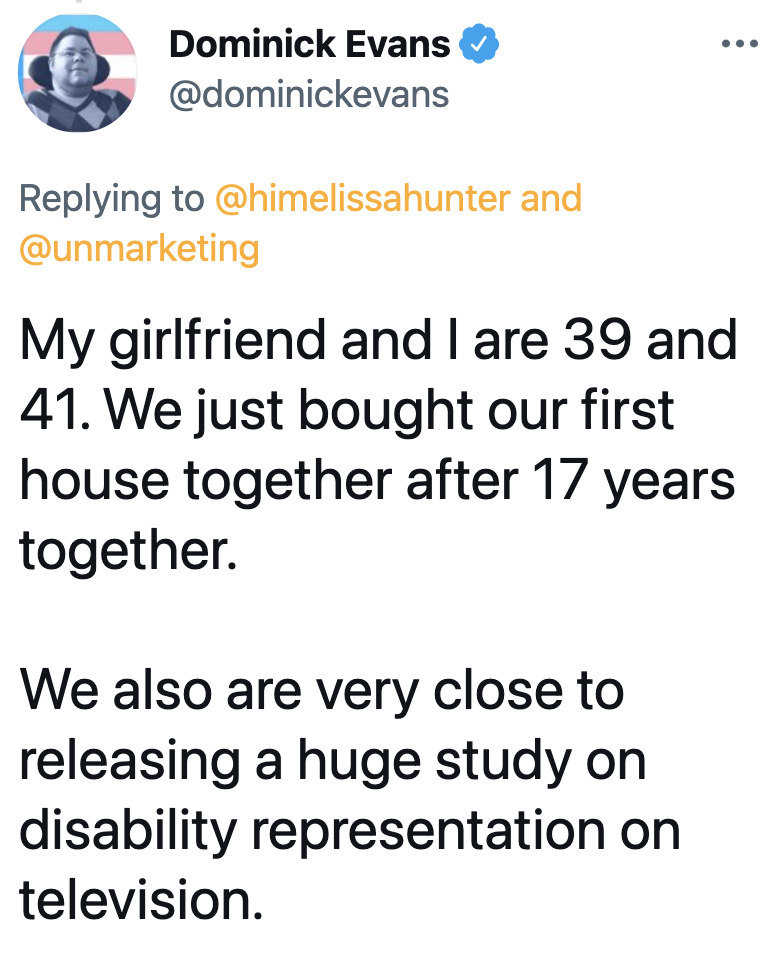The image size is (776, 954).
Task: Click the @dominickevans handle
Action: (309, 95)
